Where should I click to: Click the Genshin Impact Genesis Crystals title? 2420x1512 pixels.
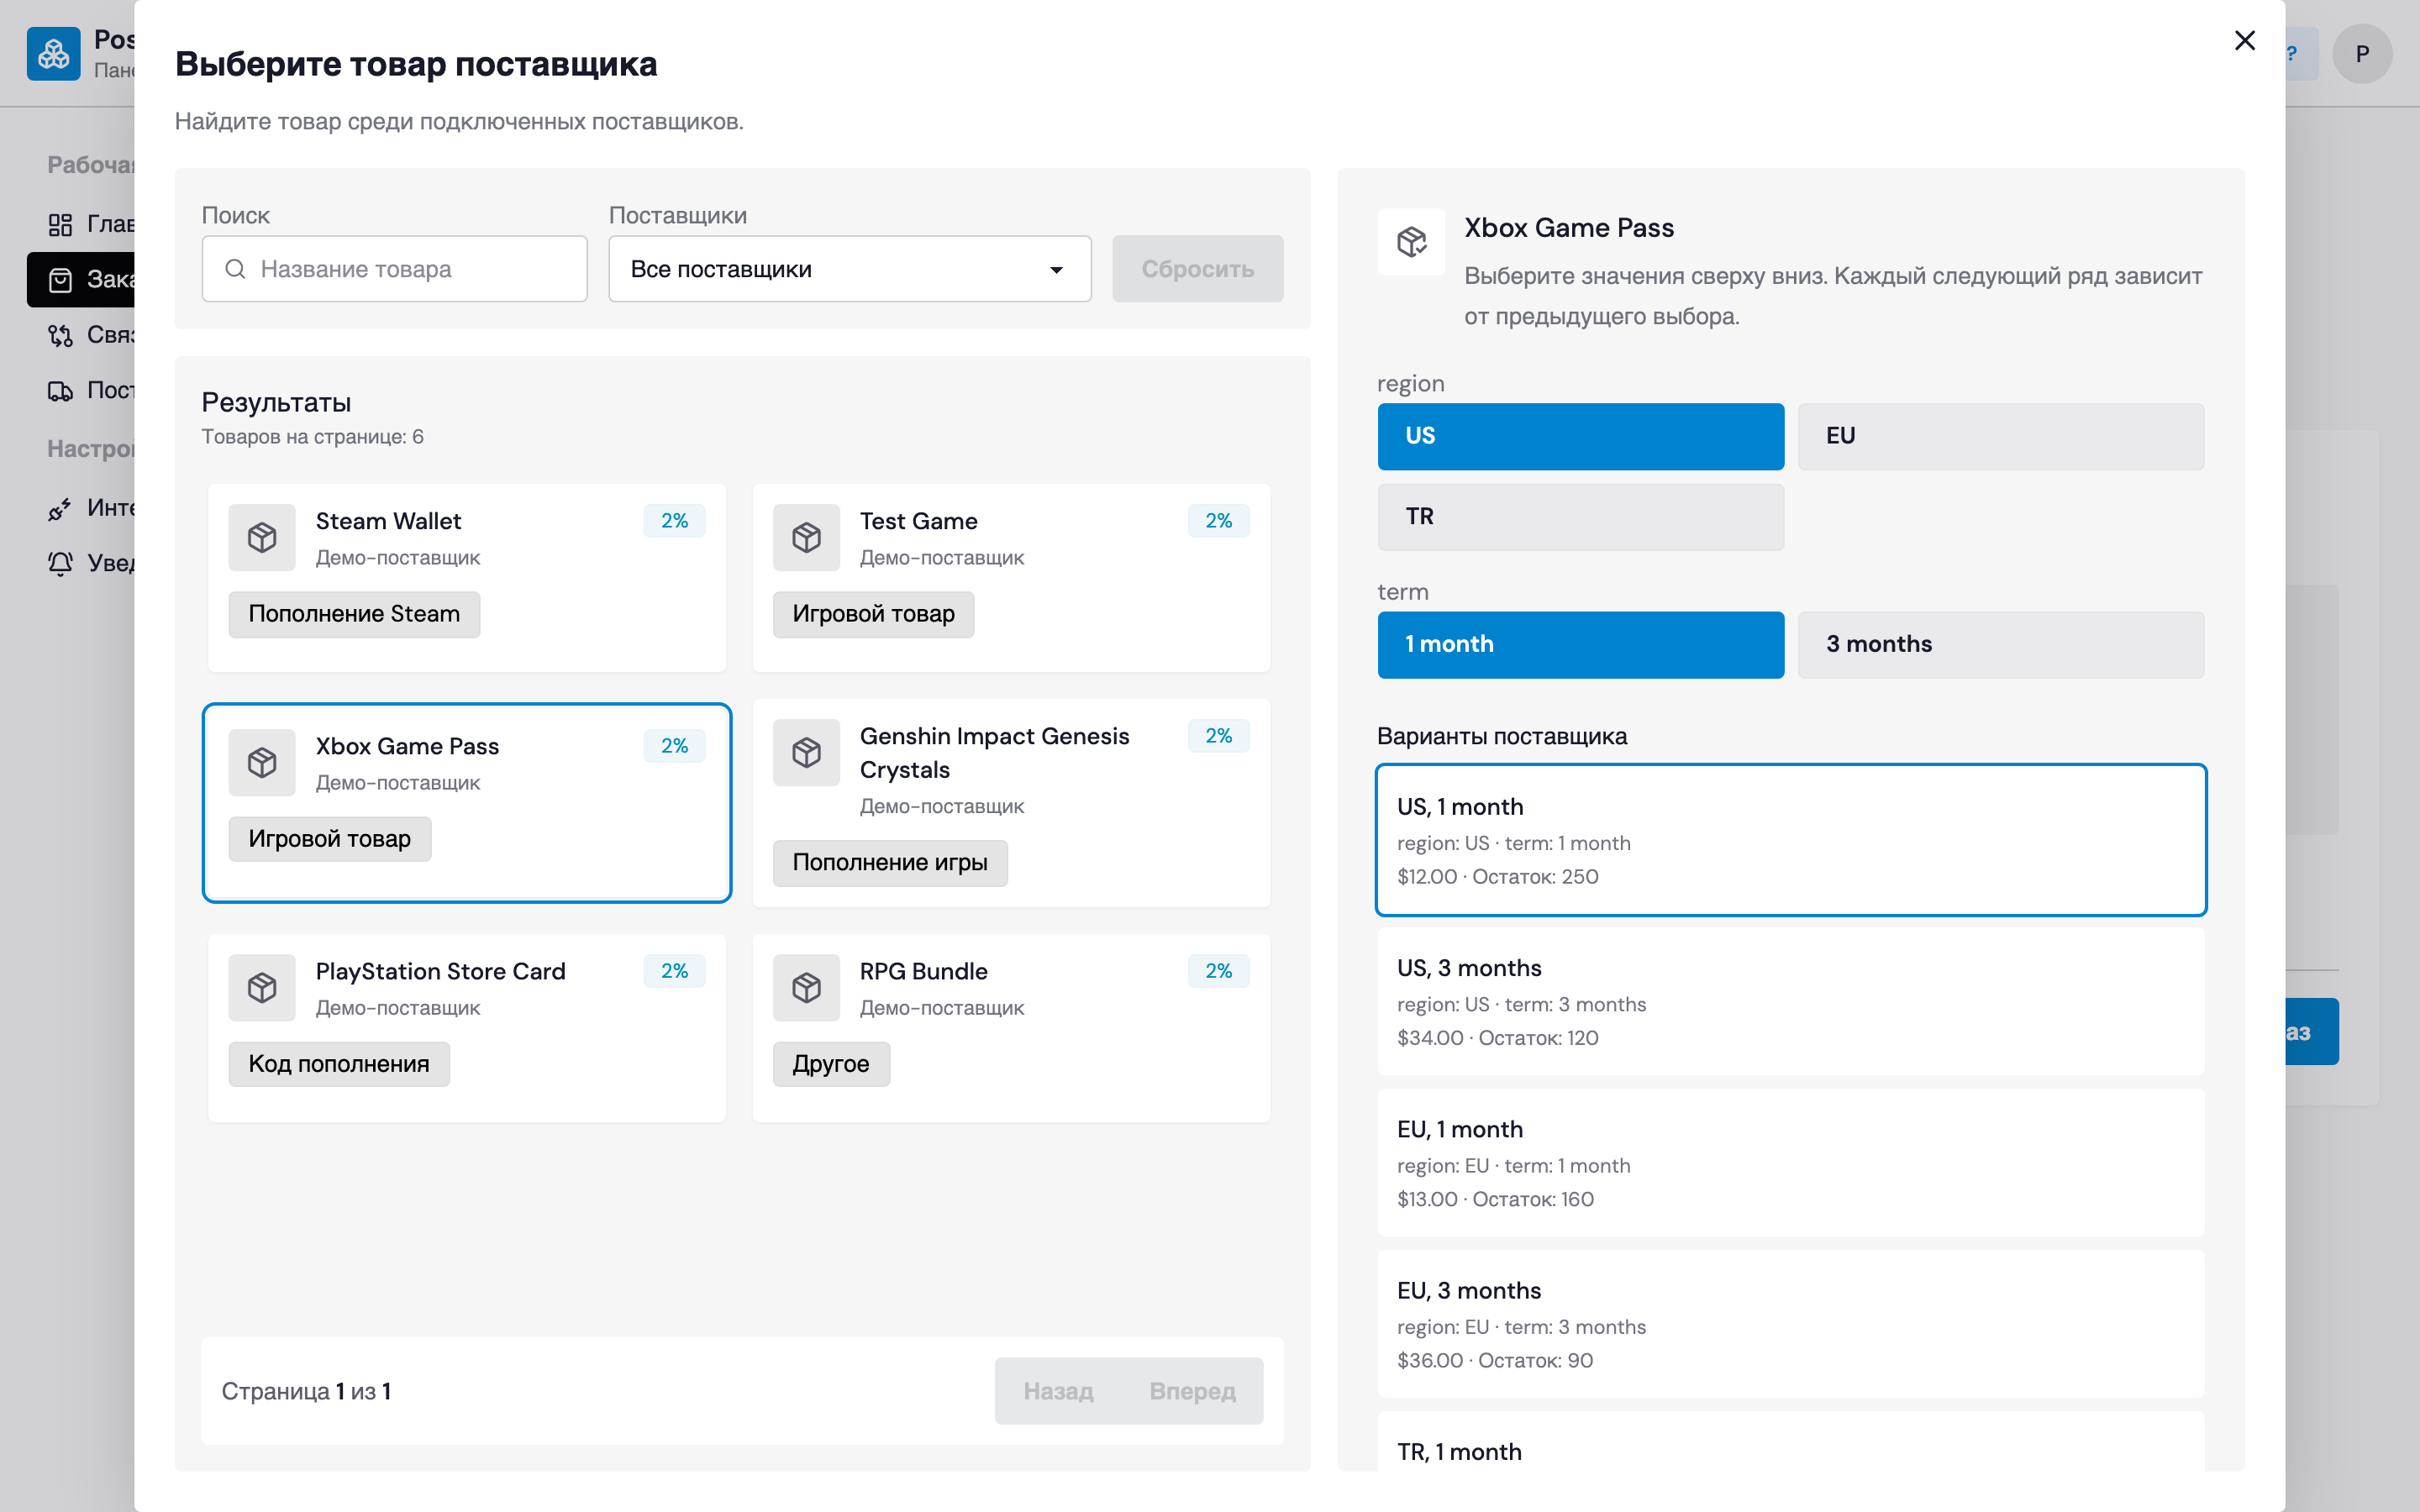(x=994, y=753)
